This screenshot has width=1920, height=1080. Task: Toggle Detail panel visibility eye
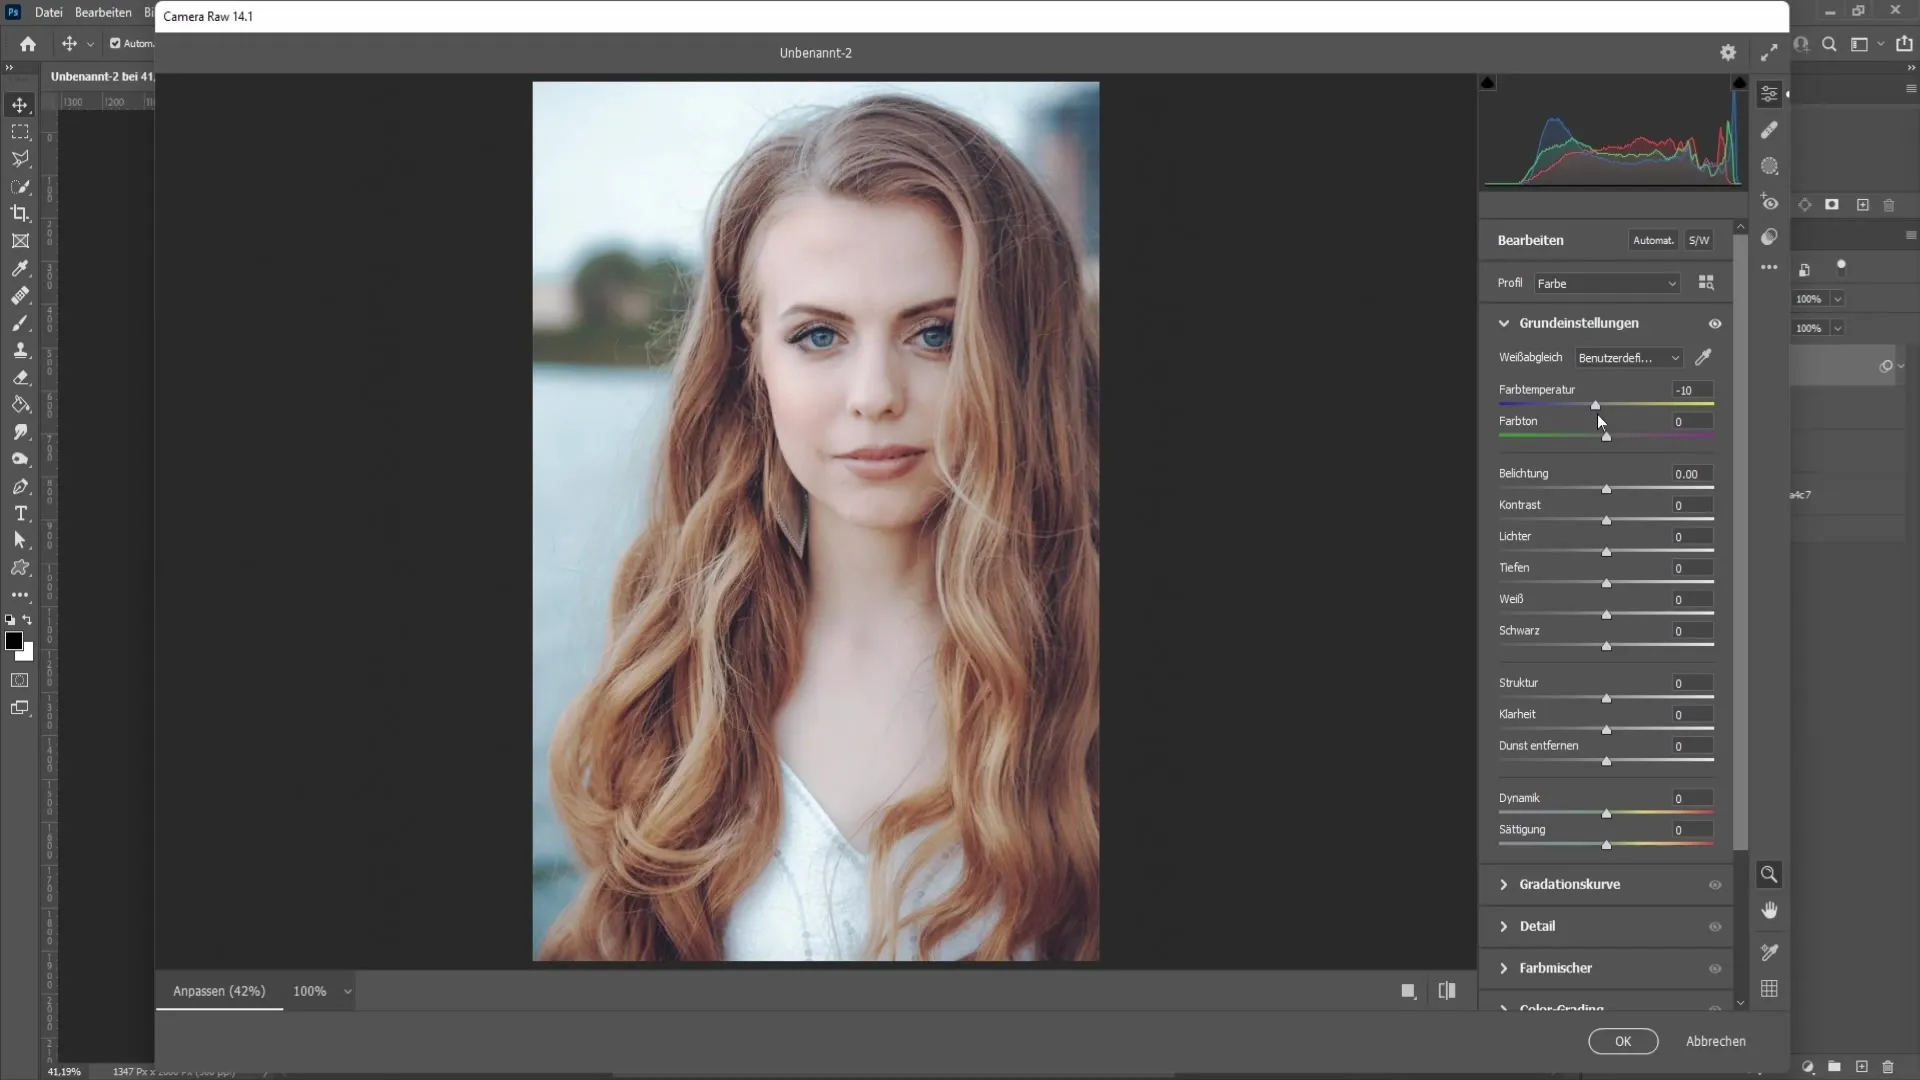[1715, 927]
